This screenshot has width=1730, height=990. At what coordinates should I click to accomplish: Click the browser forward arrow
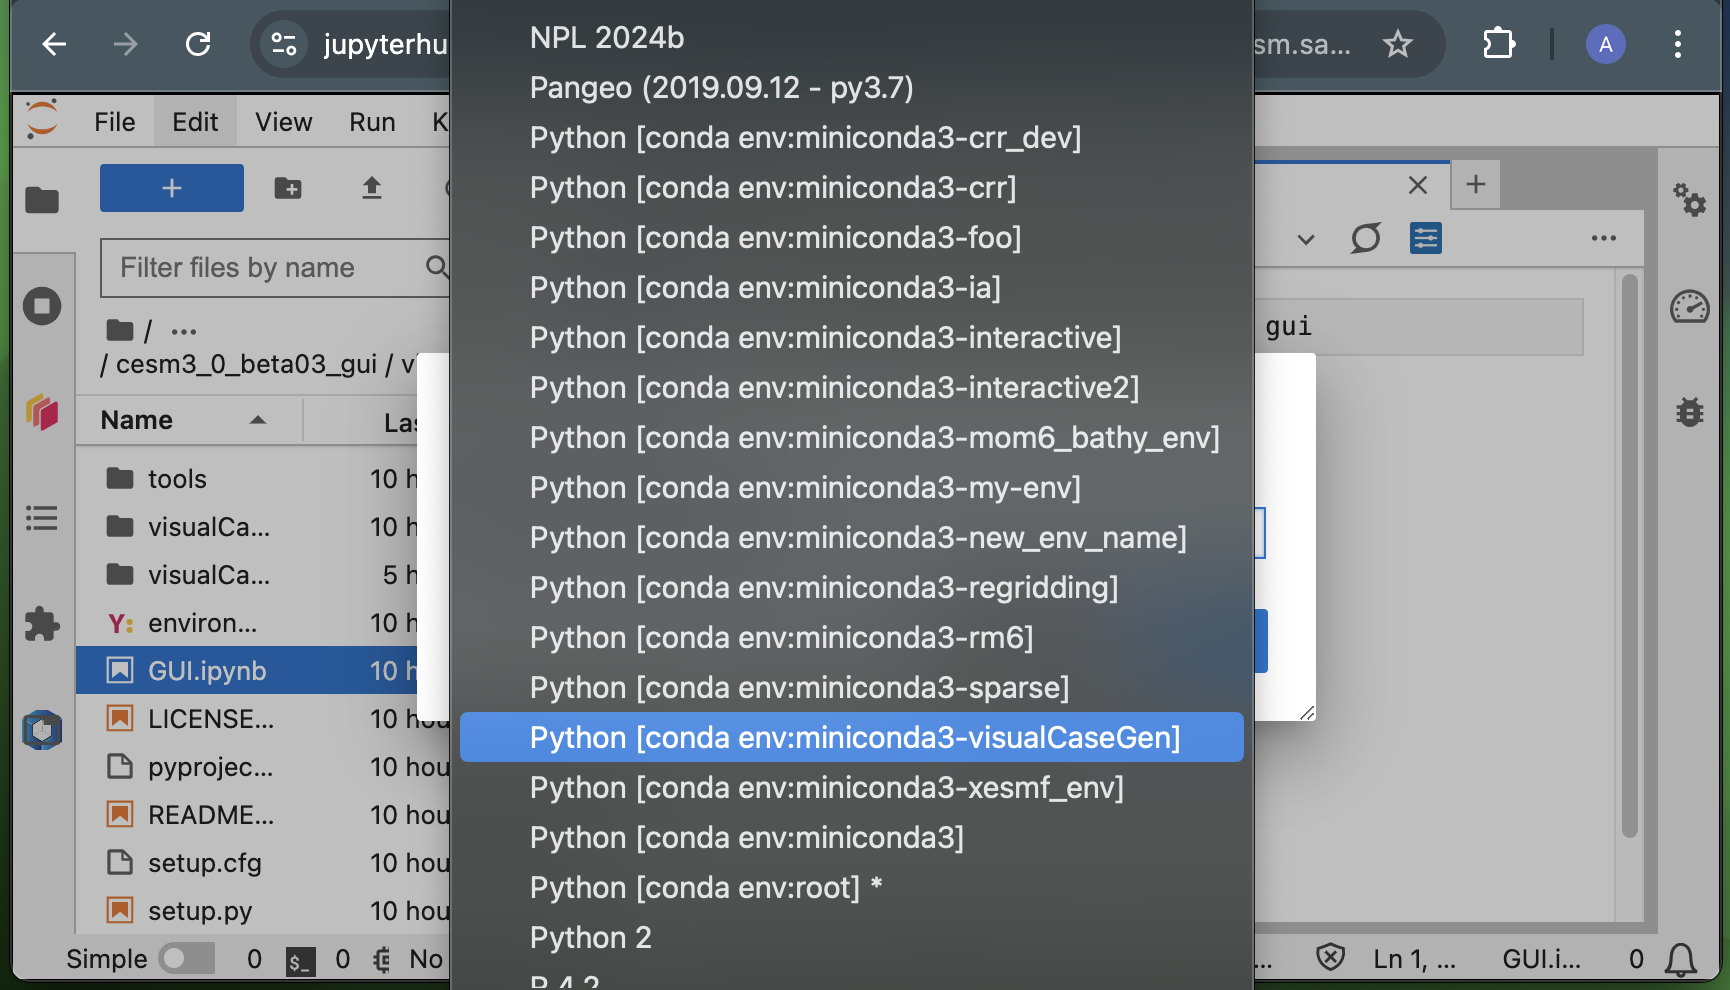click(126, 44)
